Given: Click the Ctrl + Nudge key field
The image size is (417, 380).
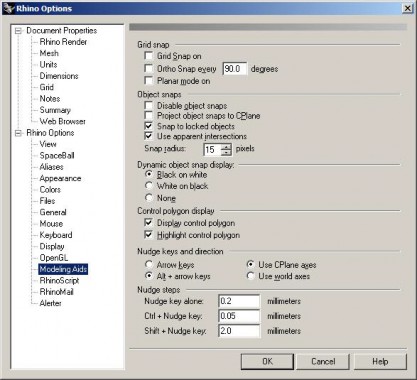Looking at the screenshot, I should coord(239,316).
